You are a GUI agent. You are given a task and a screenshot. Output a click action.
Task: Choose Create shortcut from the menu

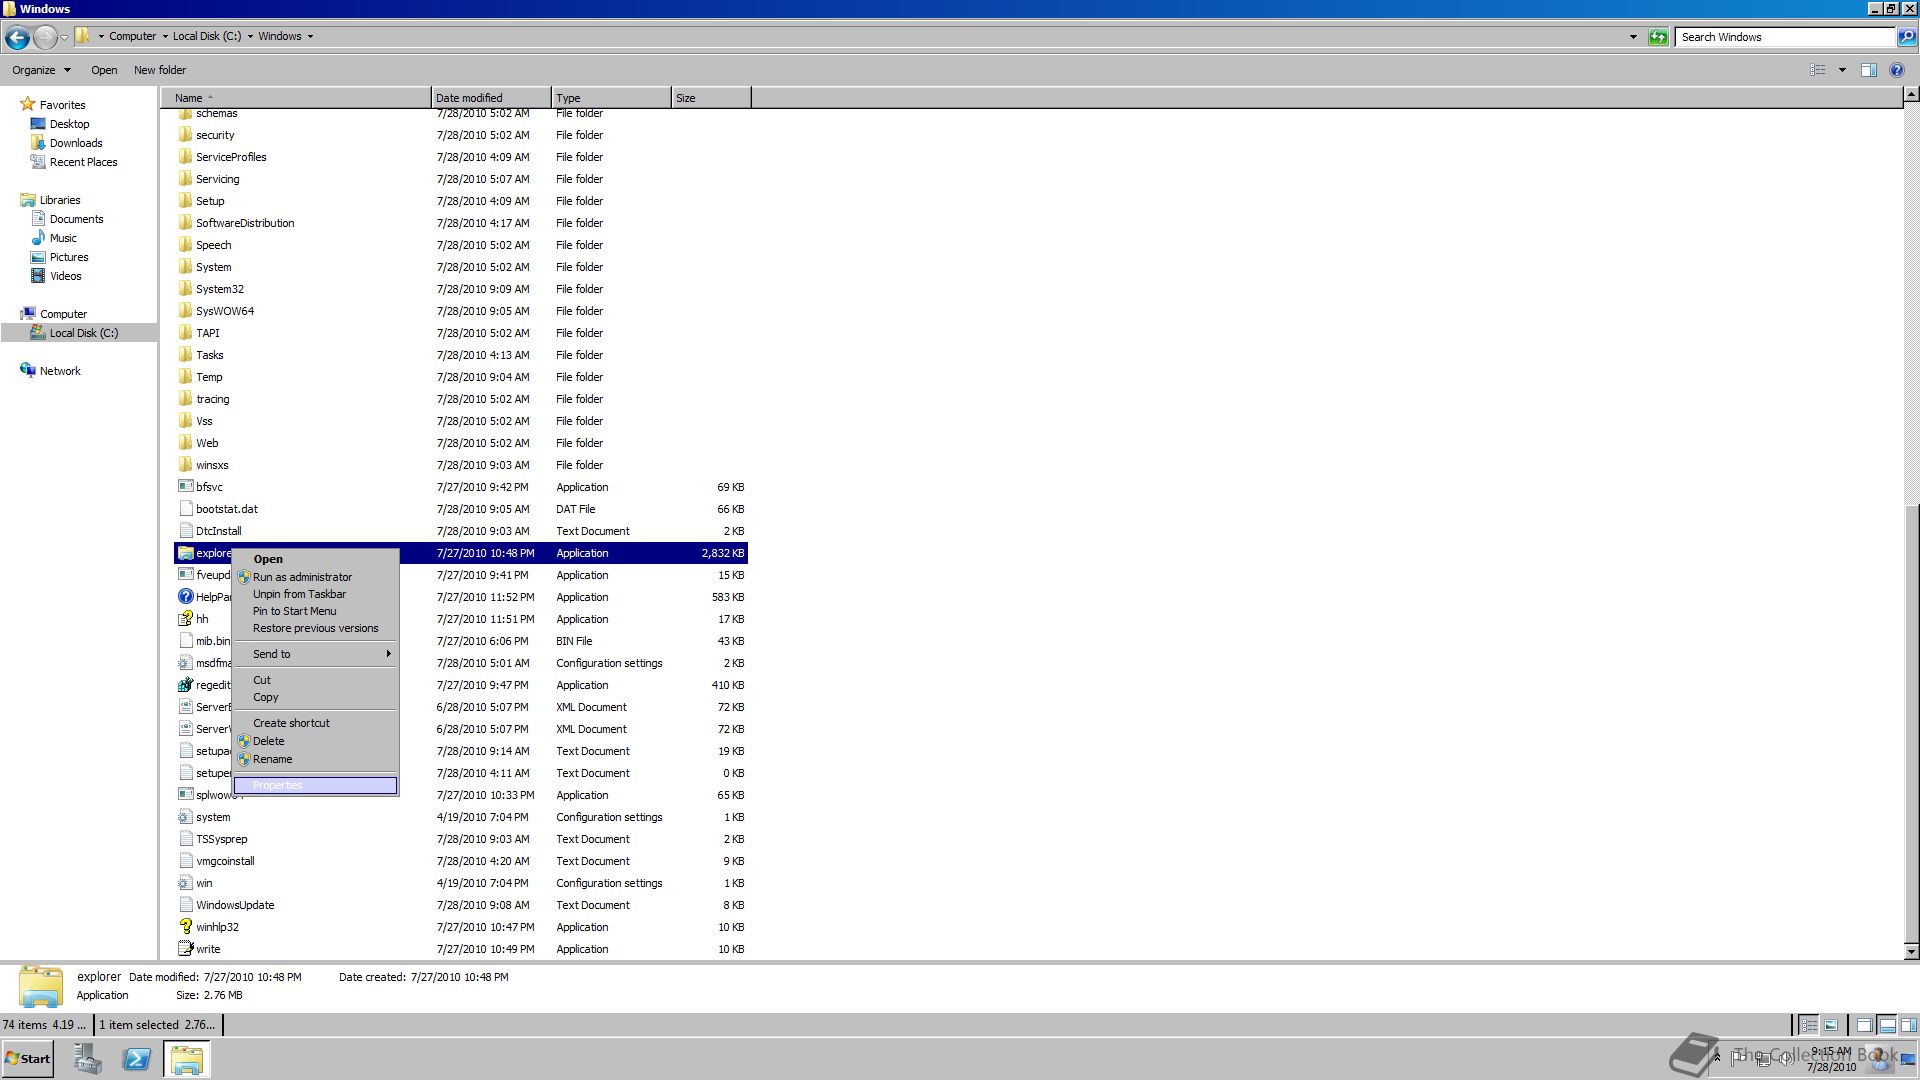[x=316, y=723]
